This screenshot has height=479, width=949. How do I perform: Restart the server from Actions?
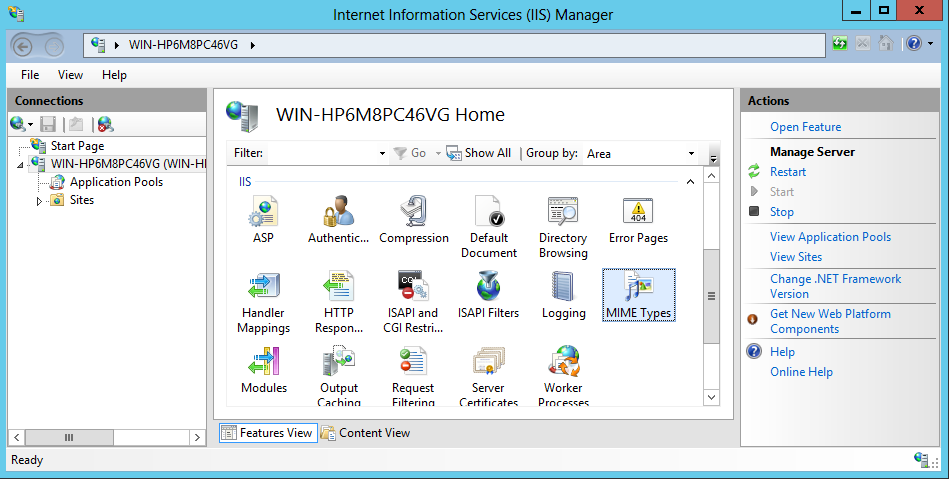788,172
